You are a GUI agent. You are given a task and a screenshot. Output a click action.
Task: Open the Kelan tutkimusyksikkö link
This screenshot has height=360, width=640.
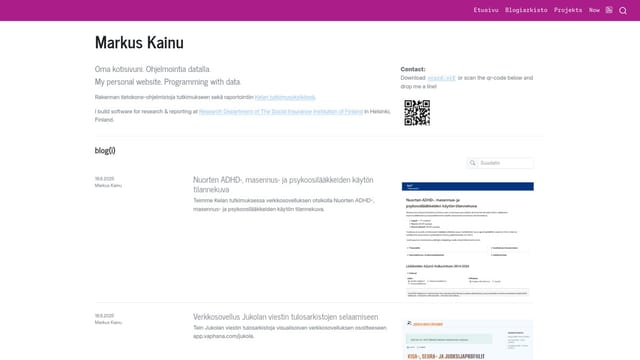click(285, 97)
